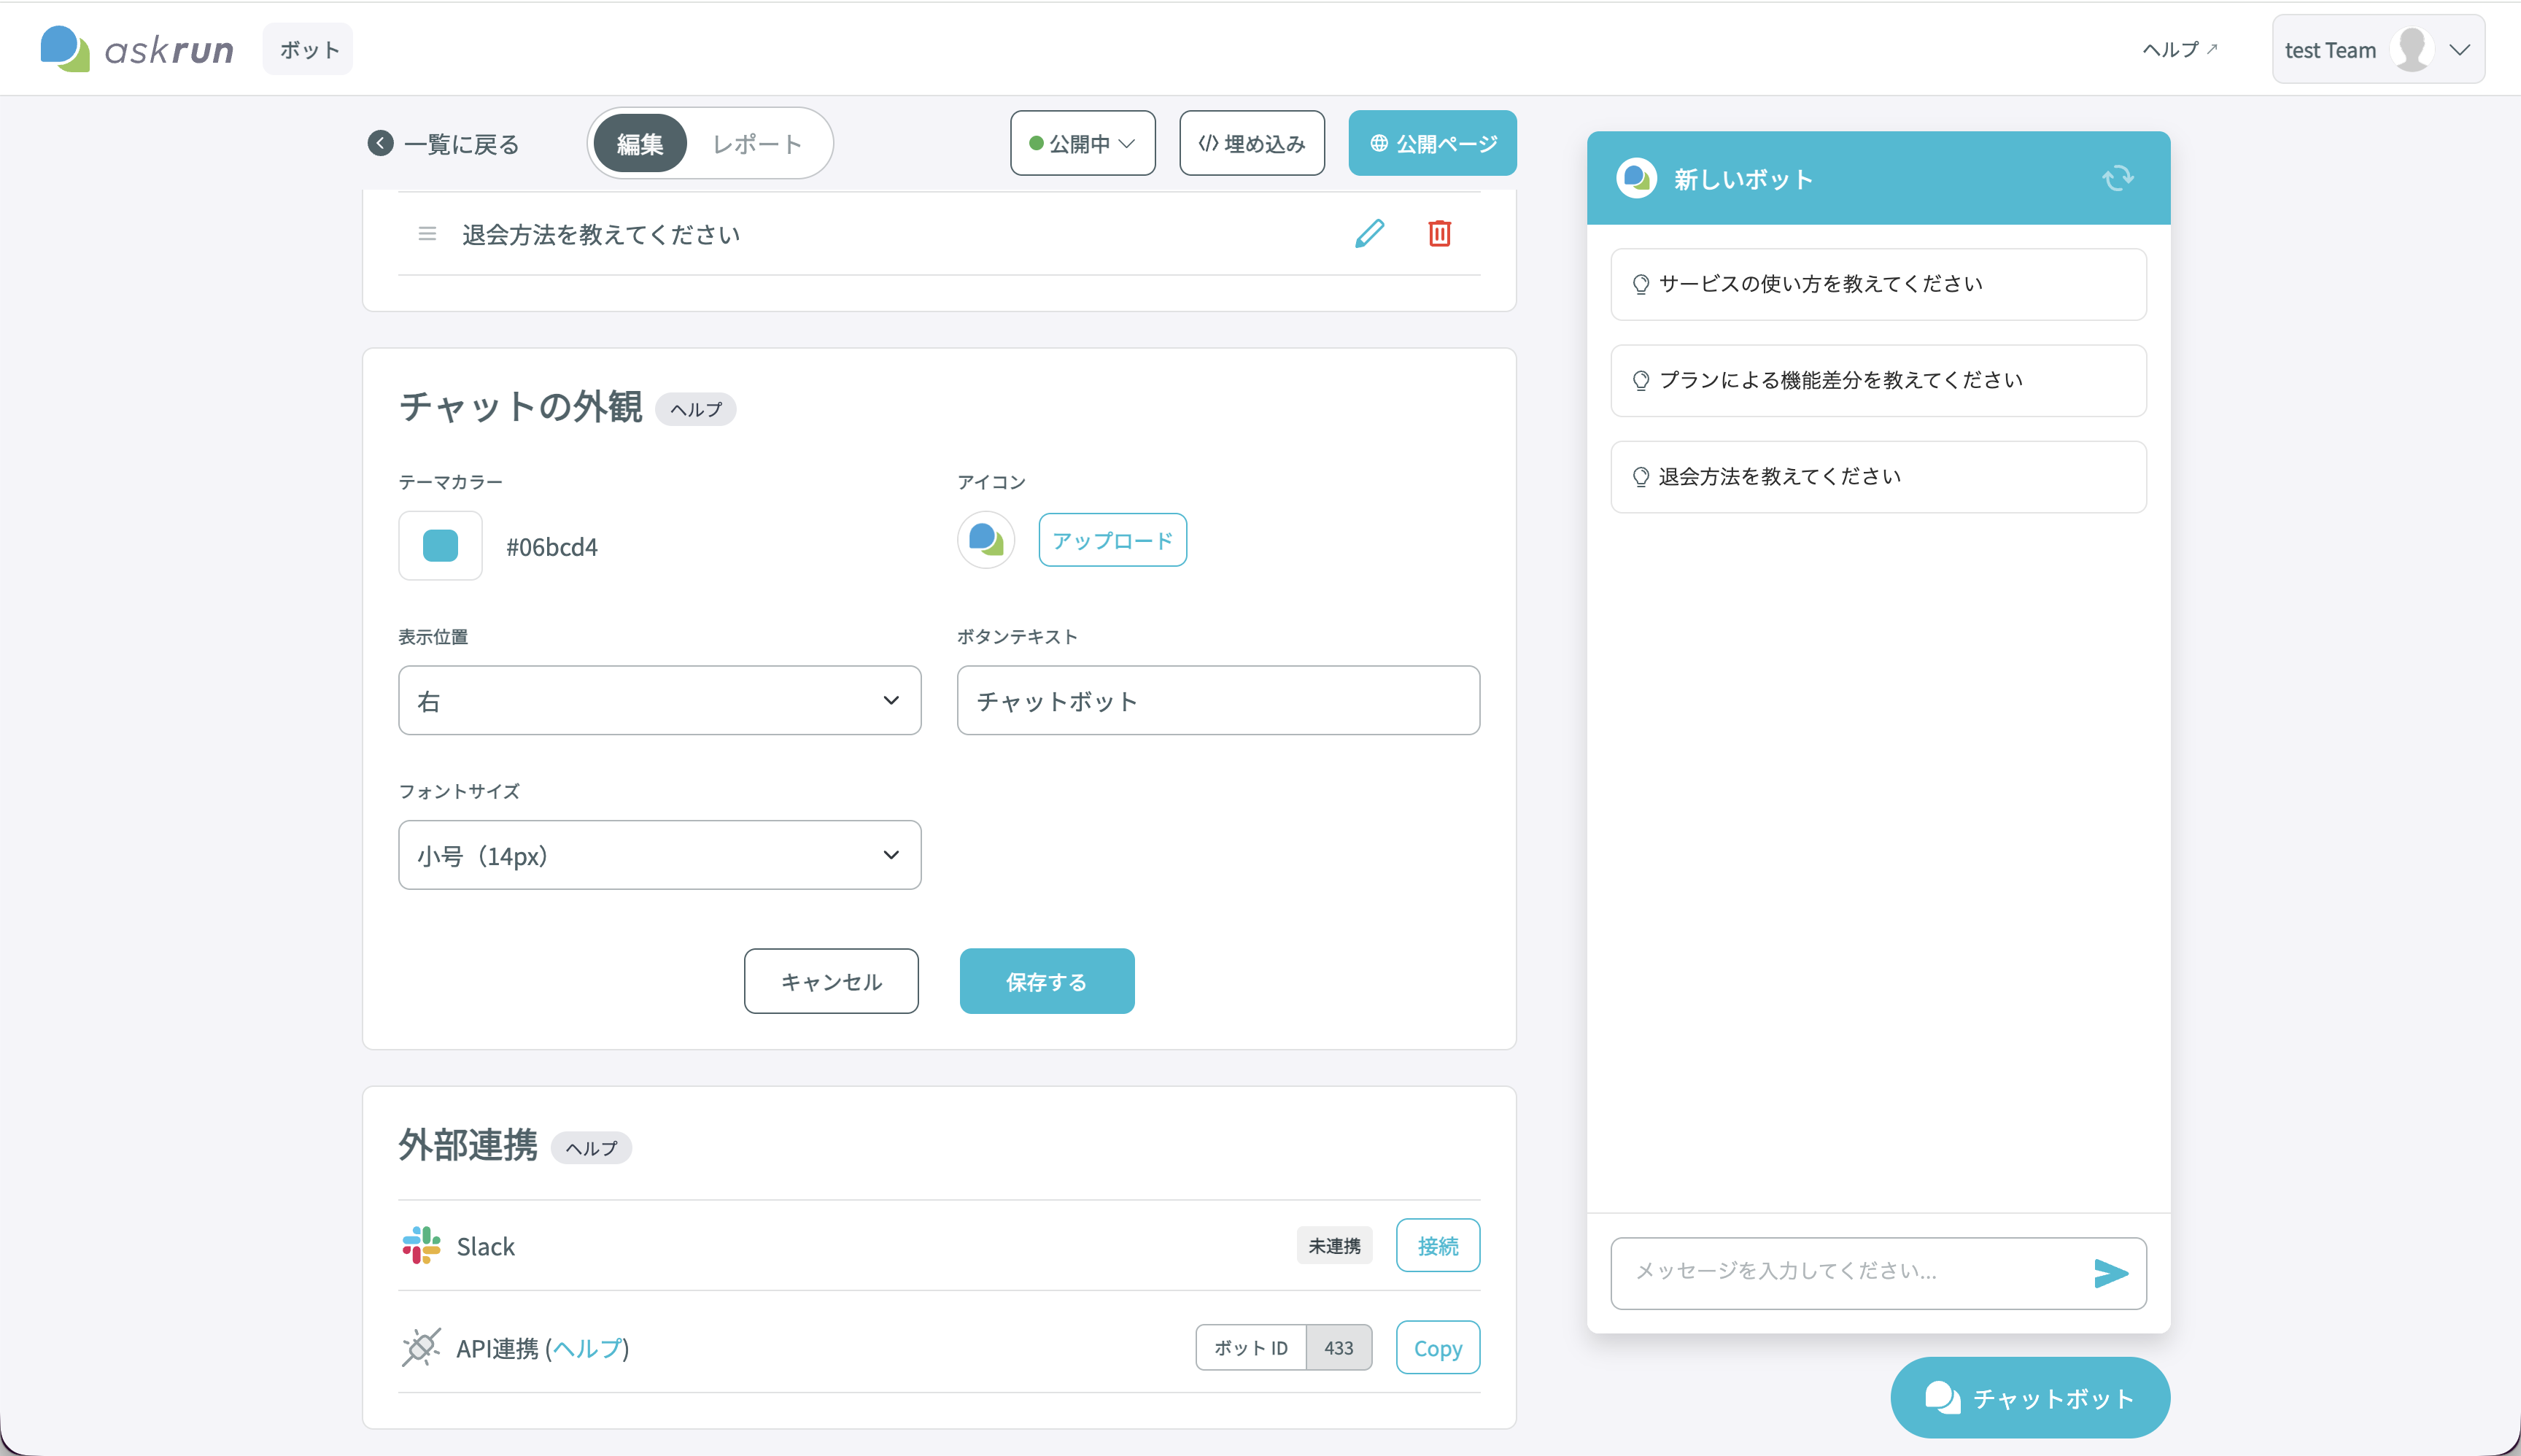The width and height of the screenshot is (2521, 1456).
Task: Click the API連携 plug icon
Action: 421,1347
